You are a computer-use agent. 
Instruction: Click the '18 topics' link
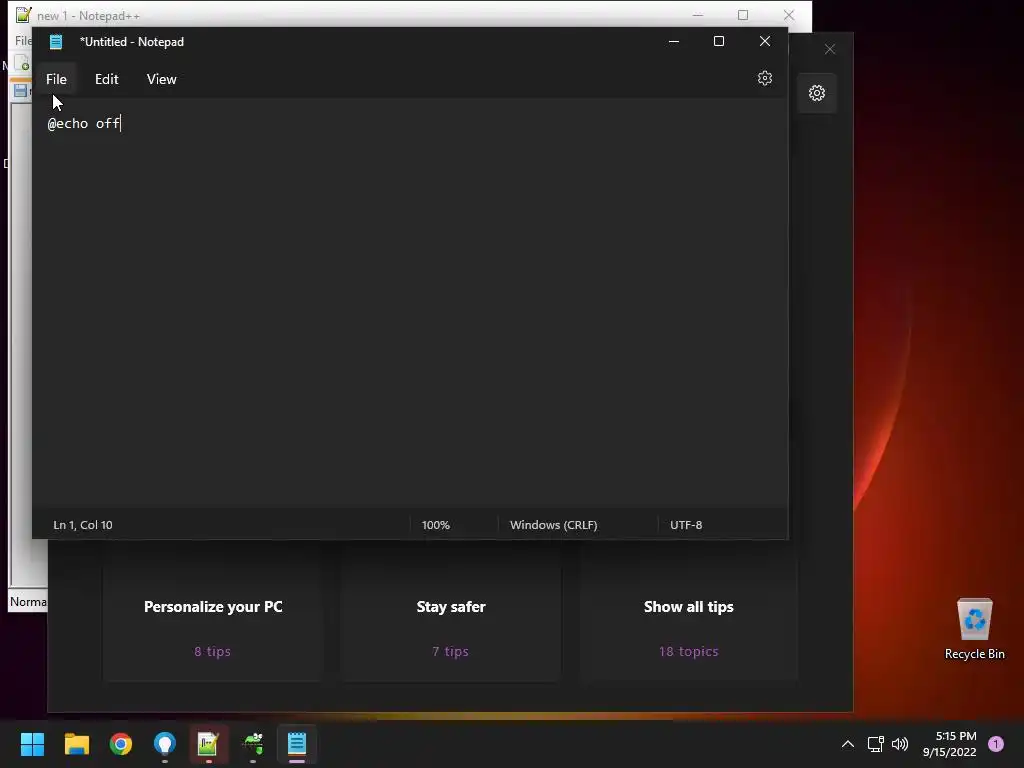688,651
